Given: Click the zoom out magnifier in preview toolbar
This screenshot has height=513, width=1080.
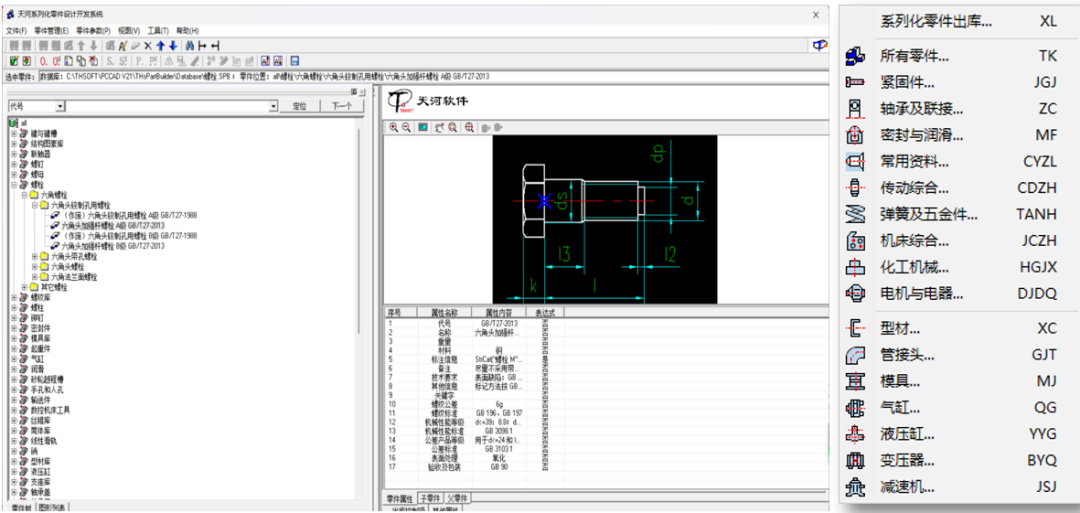Looking at the screenshot, I should (x=406, y=127).
